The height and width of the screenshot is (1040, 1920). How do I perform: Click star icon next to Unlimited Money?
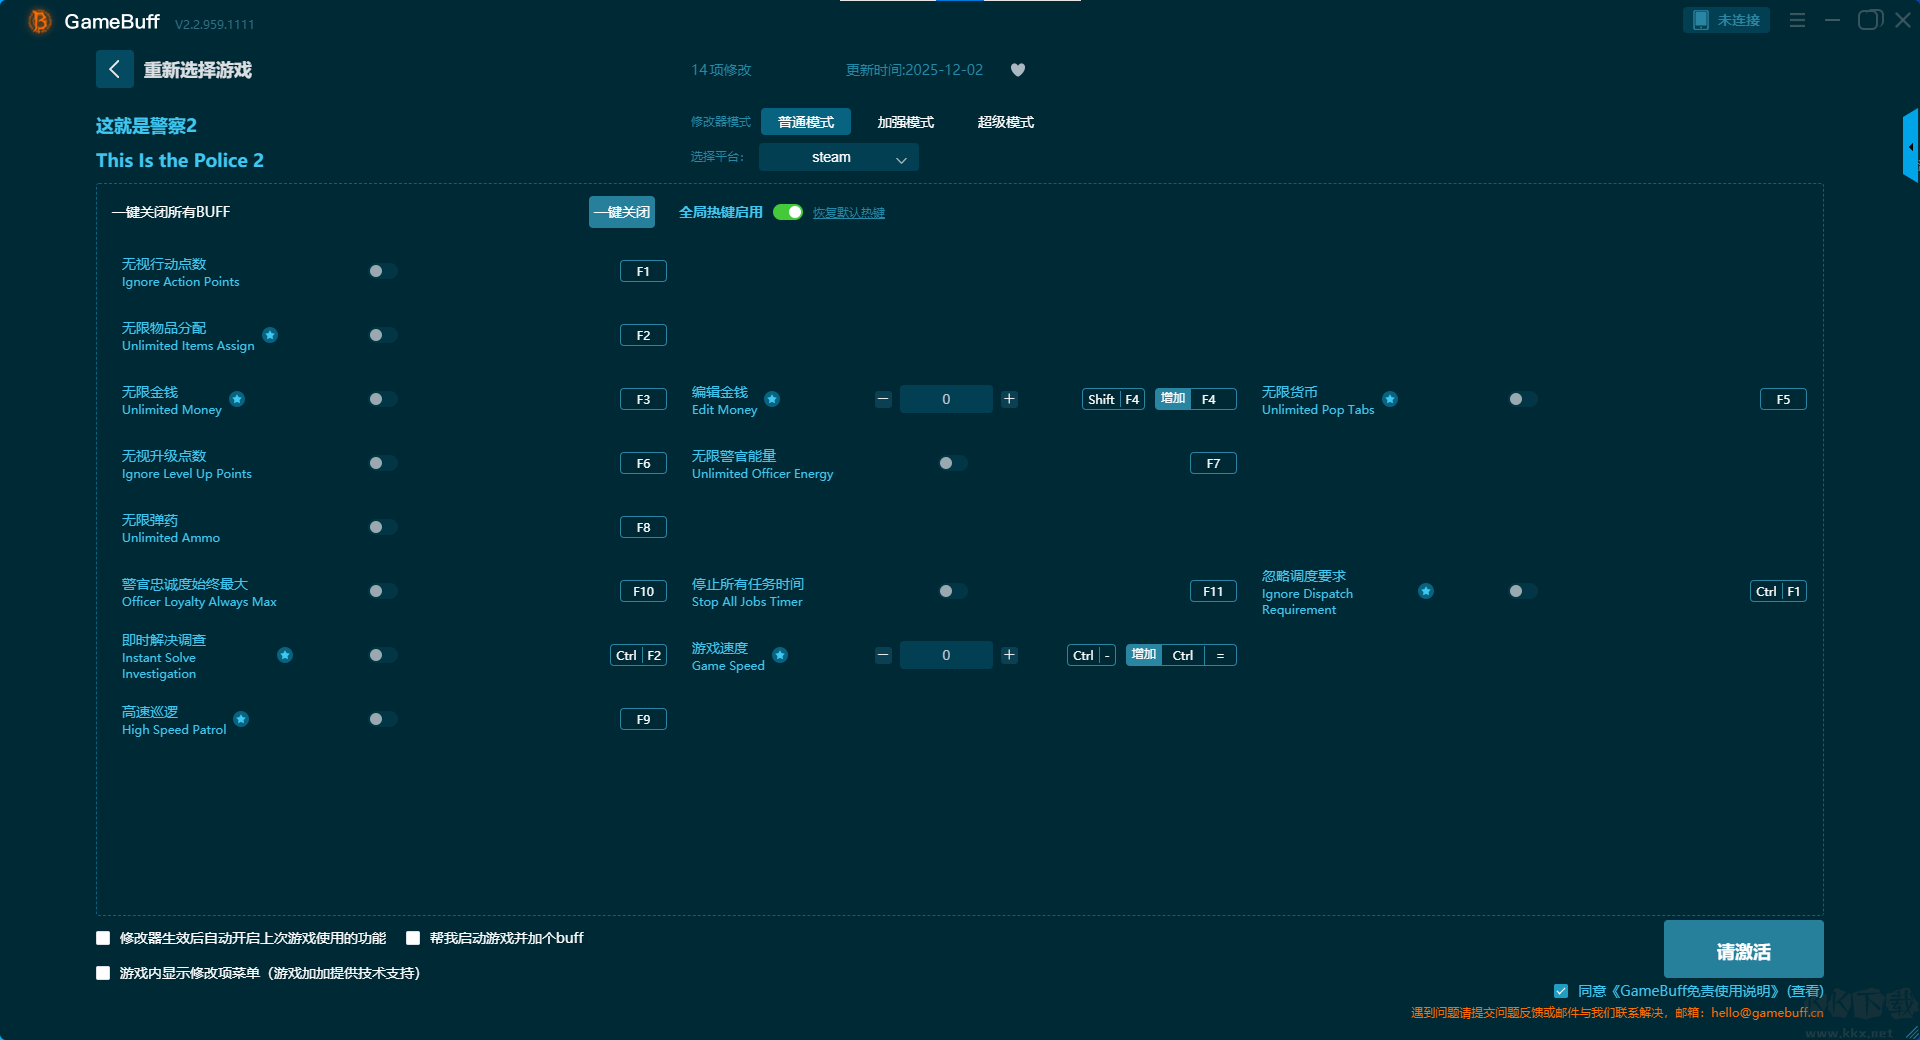point(237,399)
